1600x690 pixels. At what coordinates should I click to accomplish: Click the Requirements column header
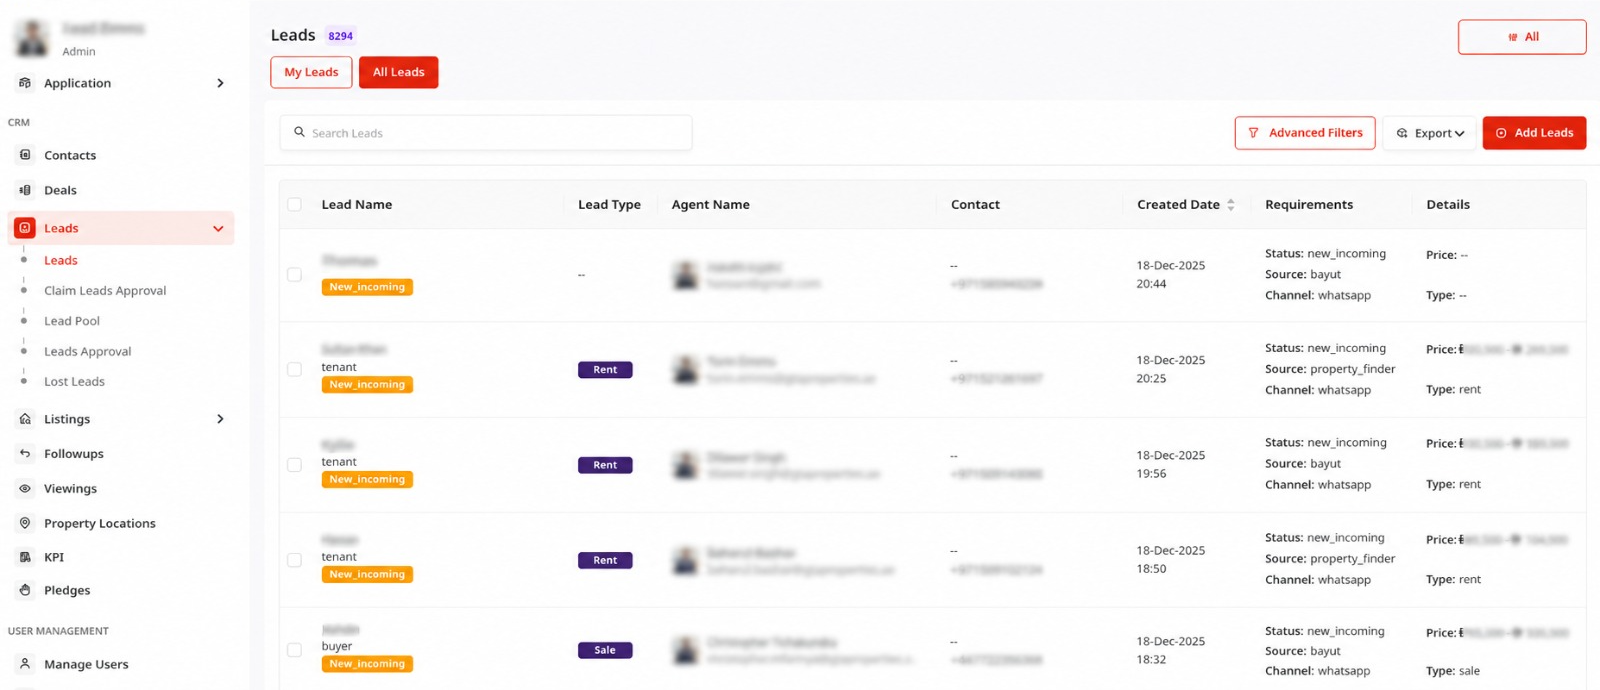pyautogui.click(x=1309, y=204)
